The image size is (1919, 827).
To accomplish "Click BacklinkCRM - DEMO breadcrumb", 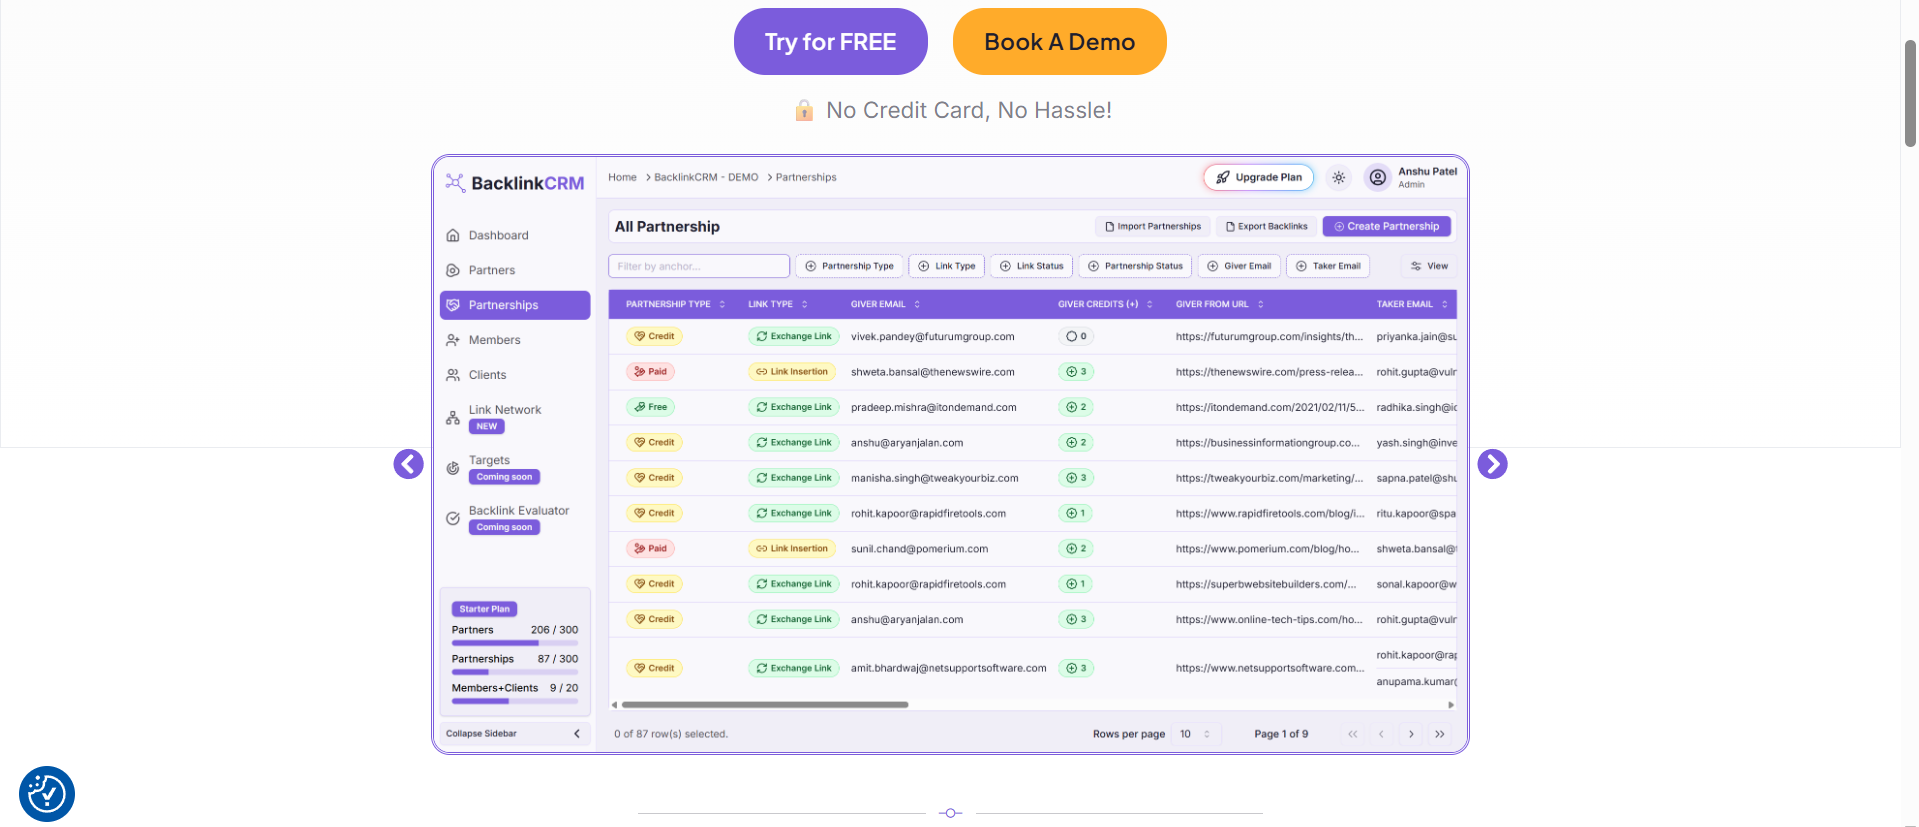I will 706,177.
